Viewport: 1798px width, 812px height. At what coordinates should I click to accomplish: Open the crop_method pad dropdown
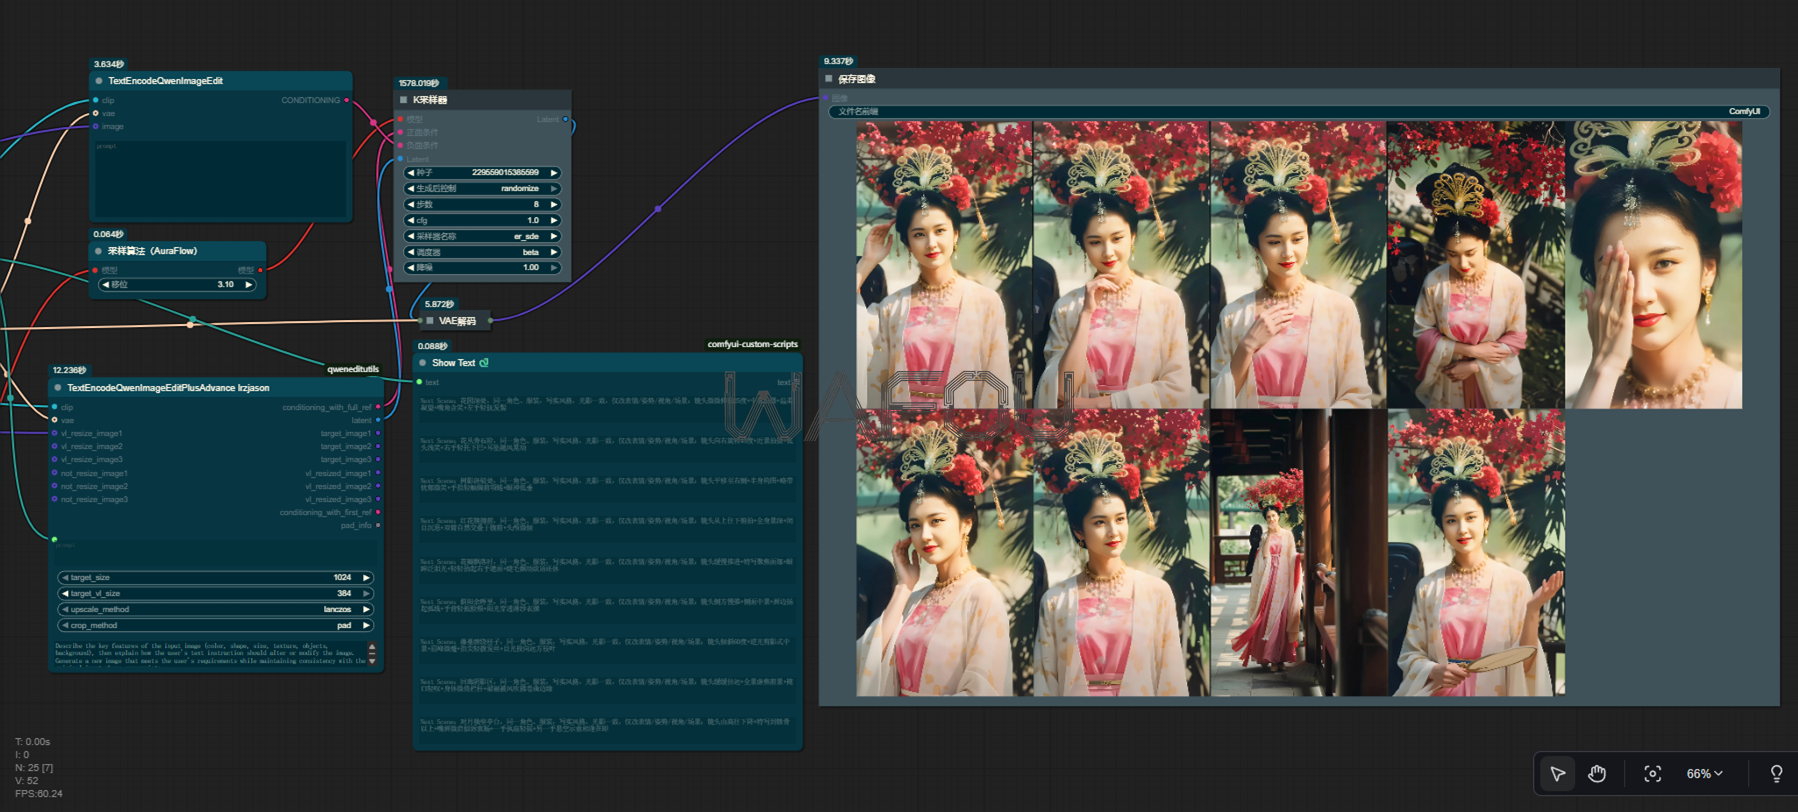215,626
